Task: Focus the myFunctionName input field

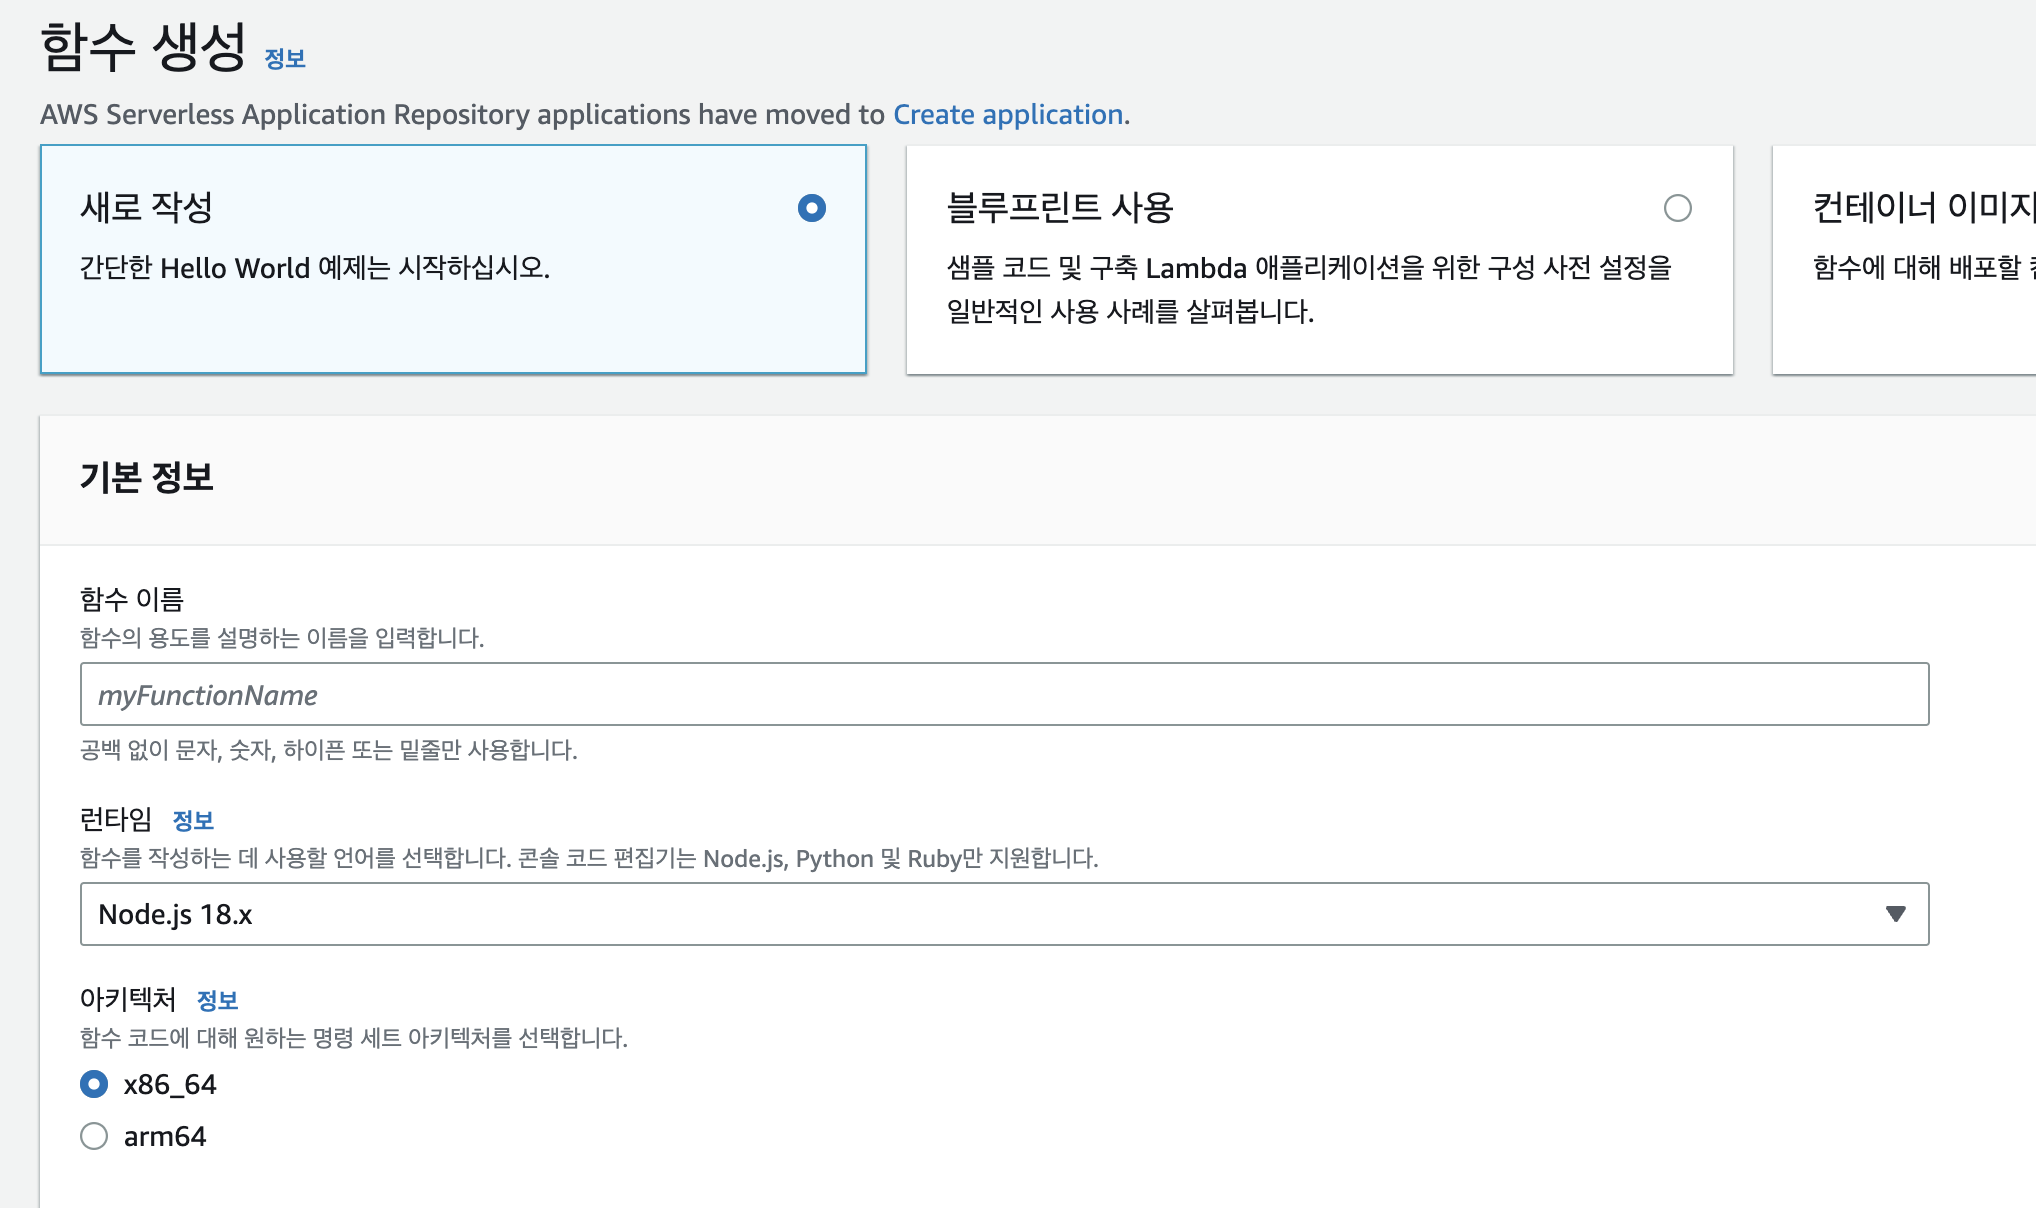Action: click(1004, 694)
